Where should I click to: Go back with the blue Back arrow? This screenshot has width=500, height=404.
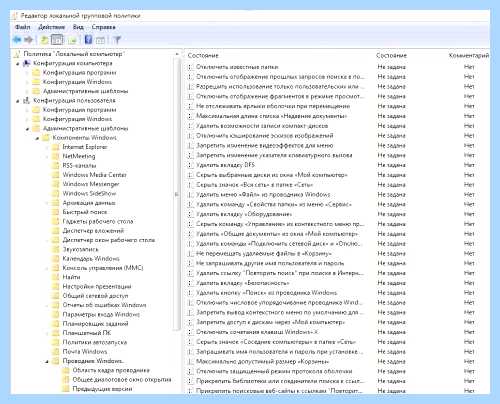pyautogui.click(x=17, y=40)
